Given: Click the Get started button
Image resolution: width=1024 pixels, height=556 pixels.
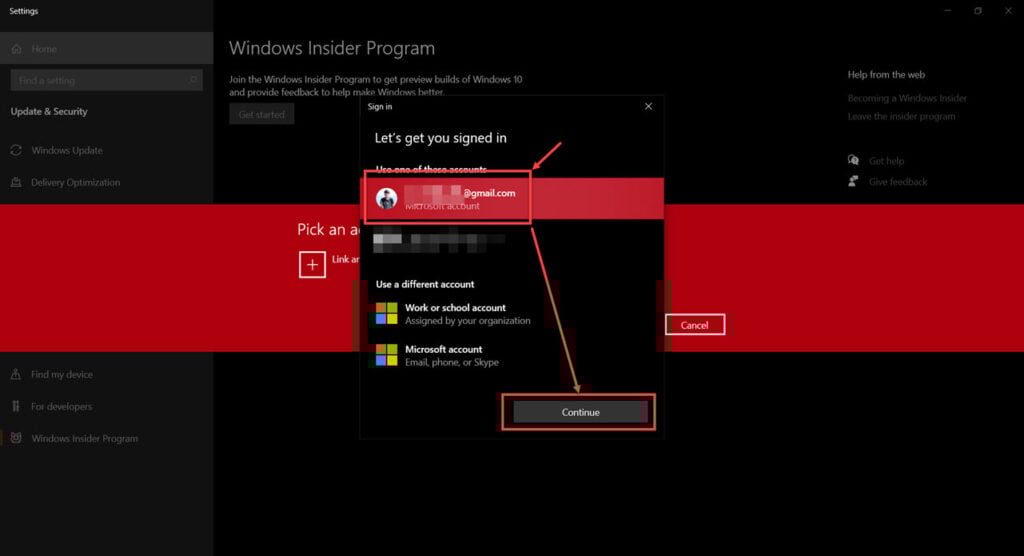Looking at the screenshot, I should (261, 114).
